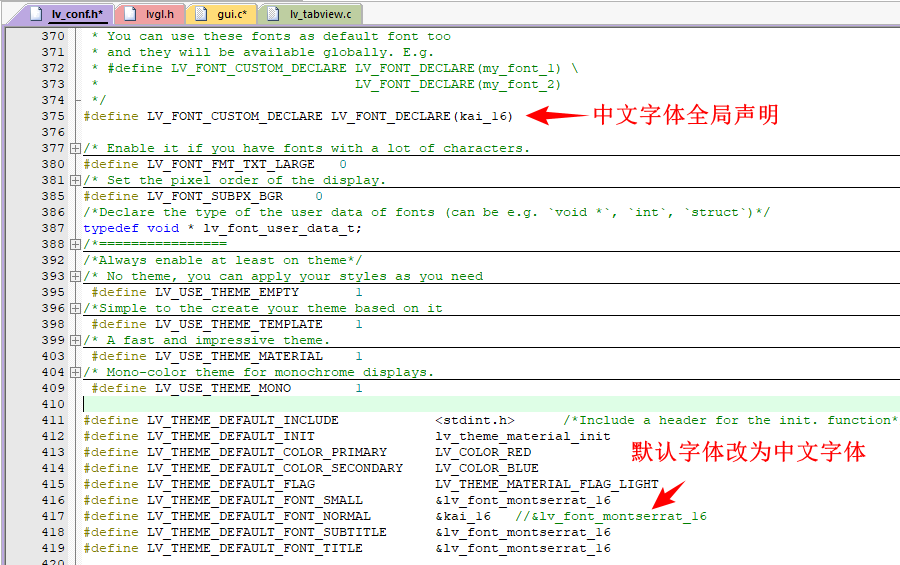Screen dimensions: 900x565
Task: Expand the folded block at line 377
Action: point(75,148)
